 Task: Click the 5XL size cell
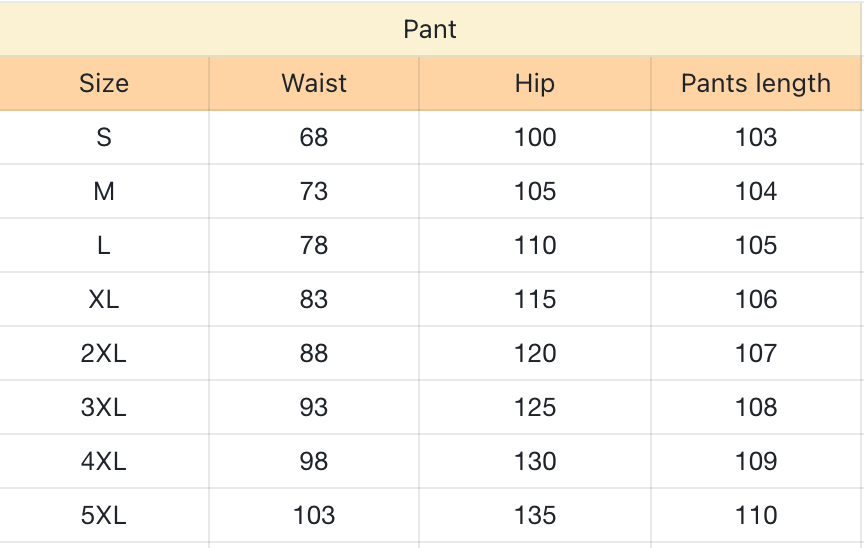[104, 515]
